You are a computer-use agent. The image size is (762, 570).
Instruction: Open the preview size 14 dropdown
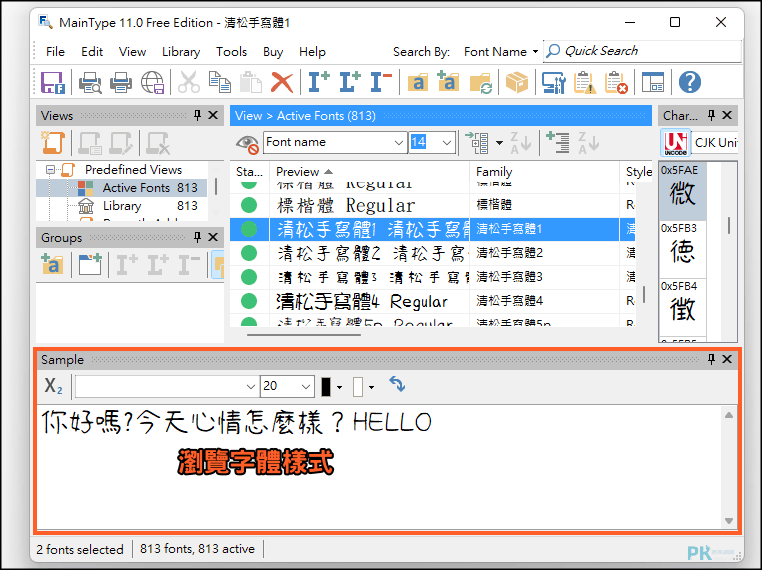[x=446, y=143]
